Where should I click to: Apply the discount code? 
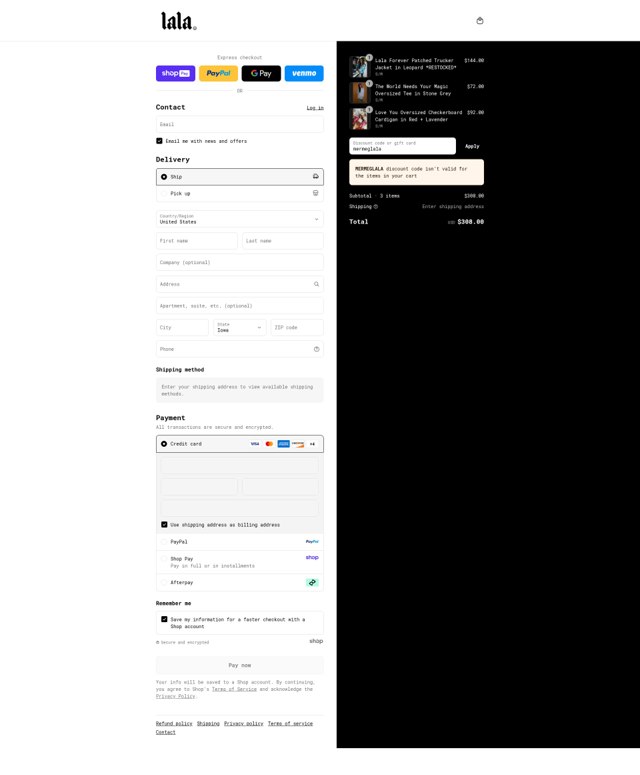pos(472,146)
